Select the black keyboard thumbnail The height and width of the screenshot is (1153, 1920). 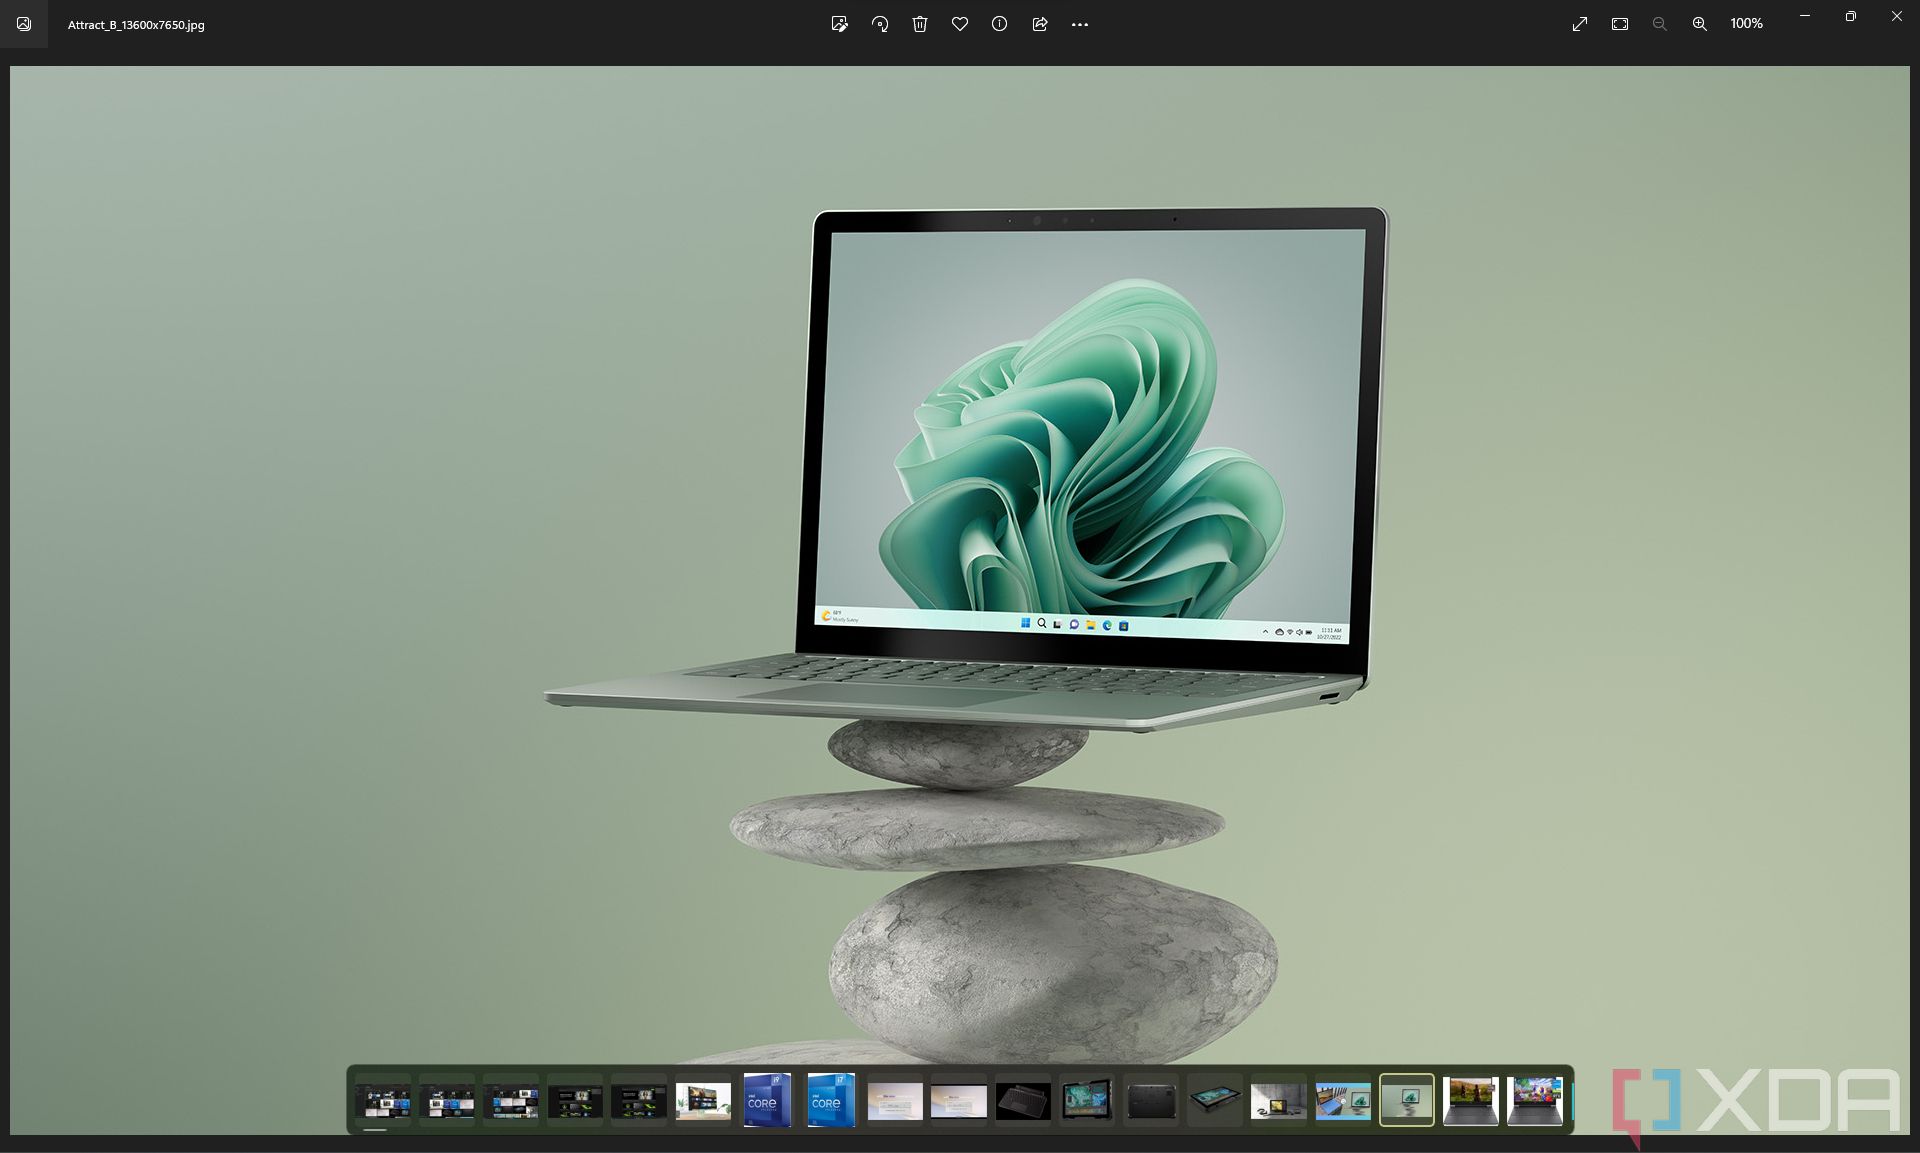click(1023, 1101)
